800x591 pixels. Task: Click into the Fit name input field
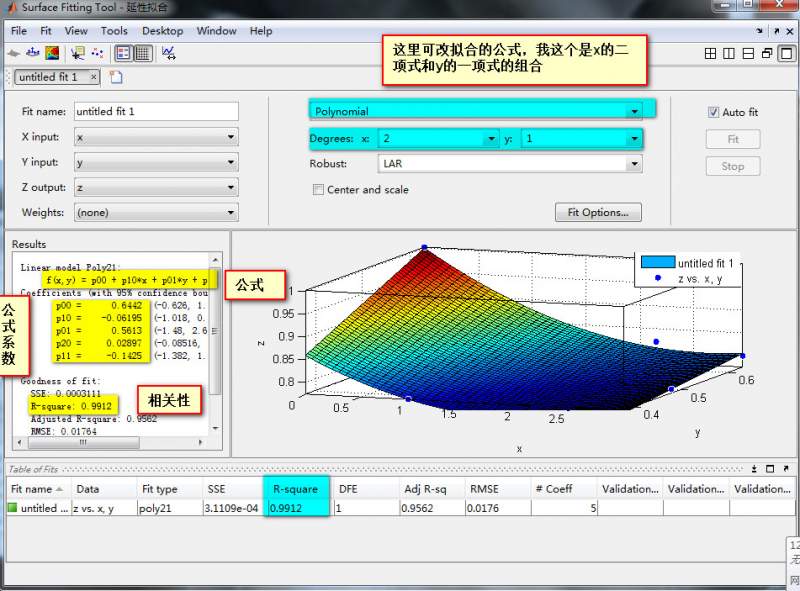click(x=156, y=111)
